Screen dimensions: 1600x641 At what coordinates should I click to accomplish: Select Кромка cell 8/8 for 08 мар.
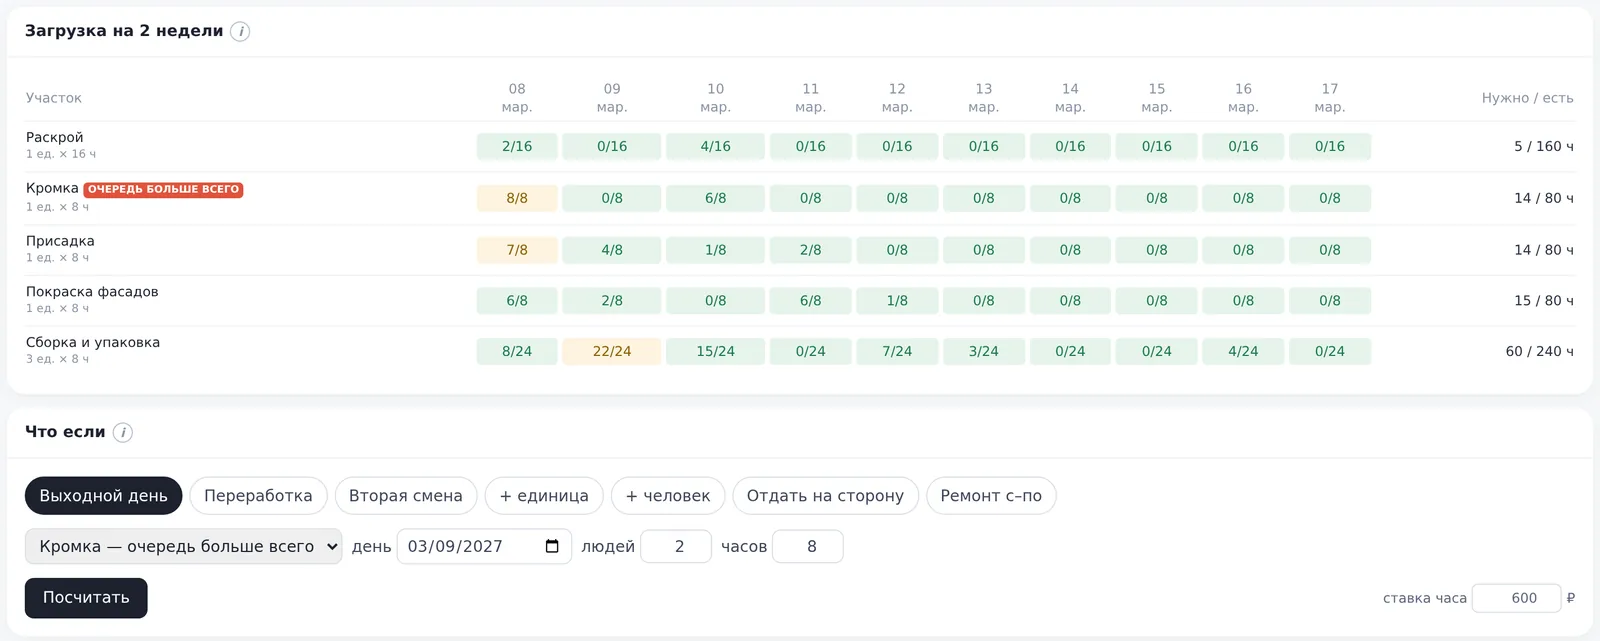coord(517,198)
